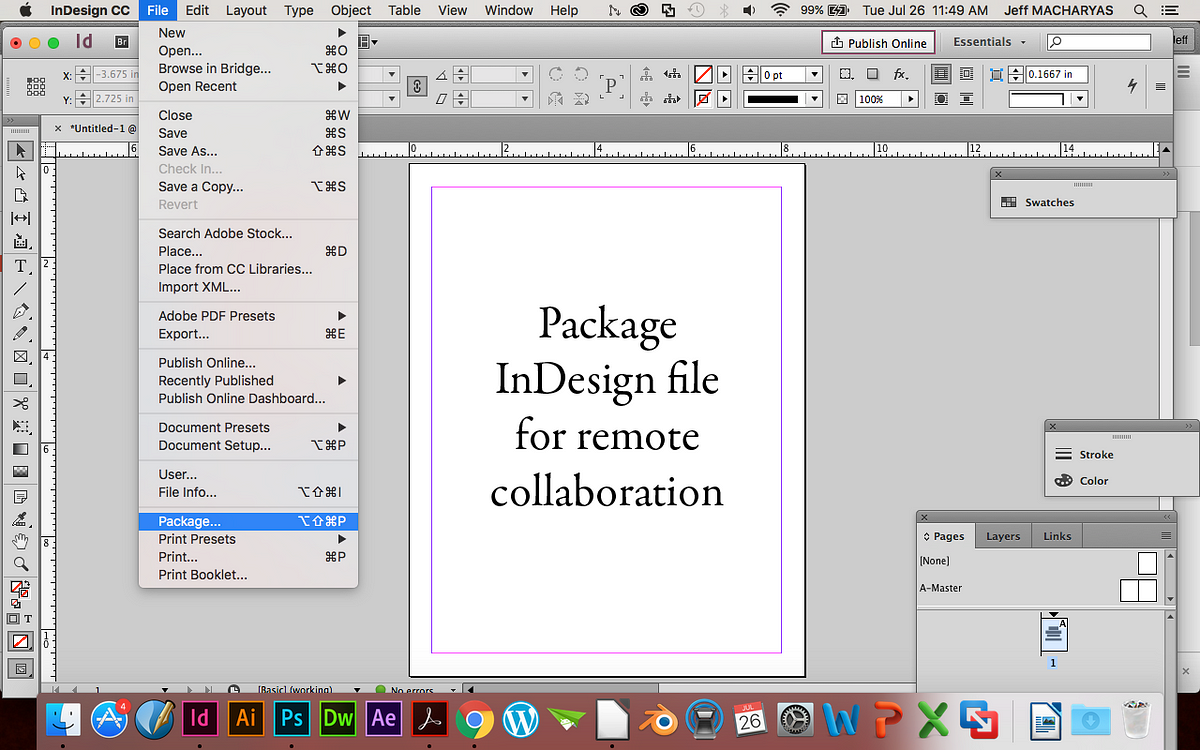This screenshot has width=1200, height=750.
Task: Select the Scissors tool
Action: [x=20, y=403]
